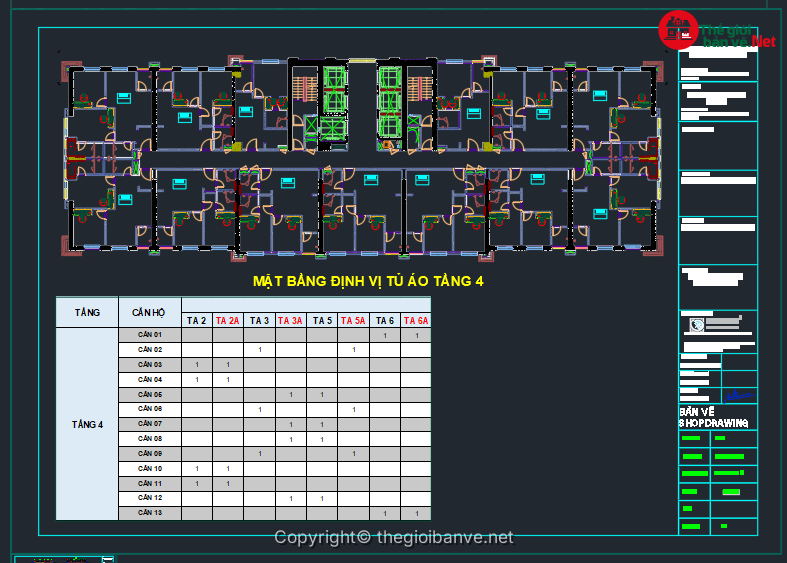Select the top-left corner column of plan

point(70,71)
